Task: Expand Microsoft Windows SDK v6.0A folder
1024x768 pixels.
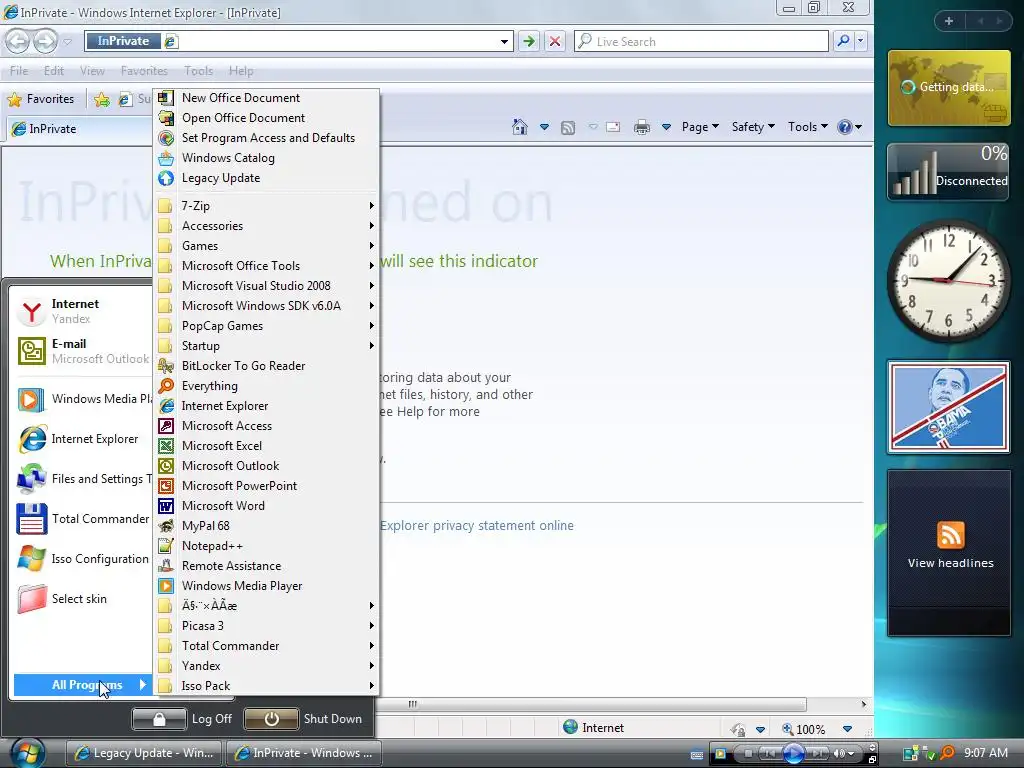Action: (266, 306)
